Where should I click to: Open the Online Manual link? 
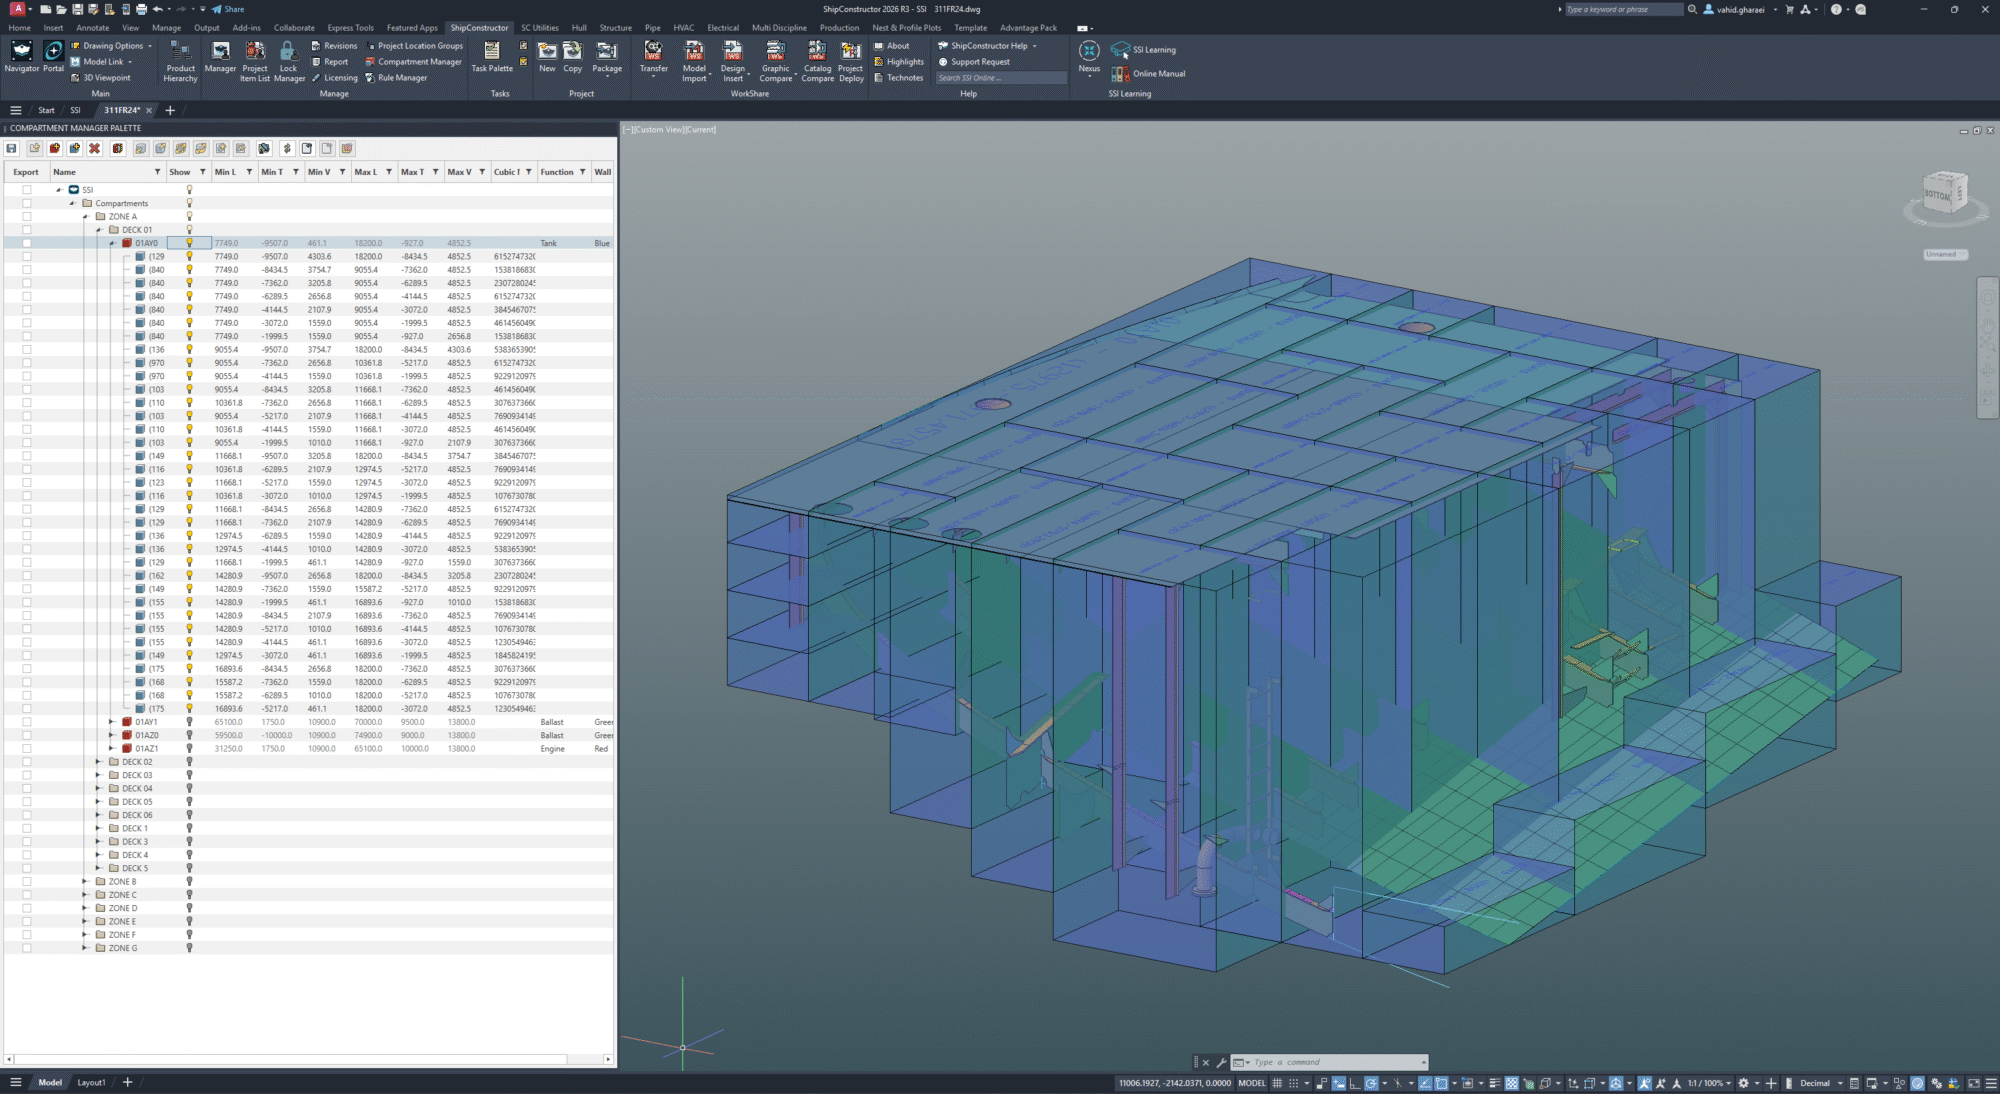(1158, 73)
